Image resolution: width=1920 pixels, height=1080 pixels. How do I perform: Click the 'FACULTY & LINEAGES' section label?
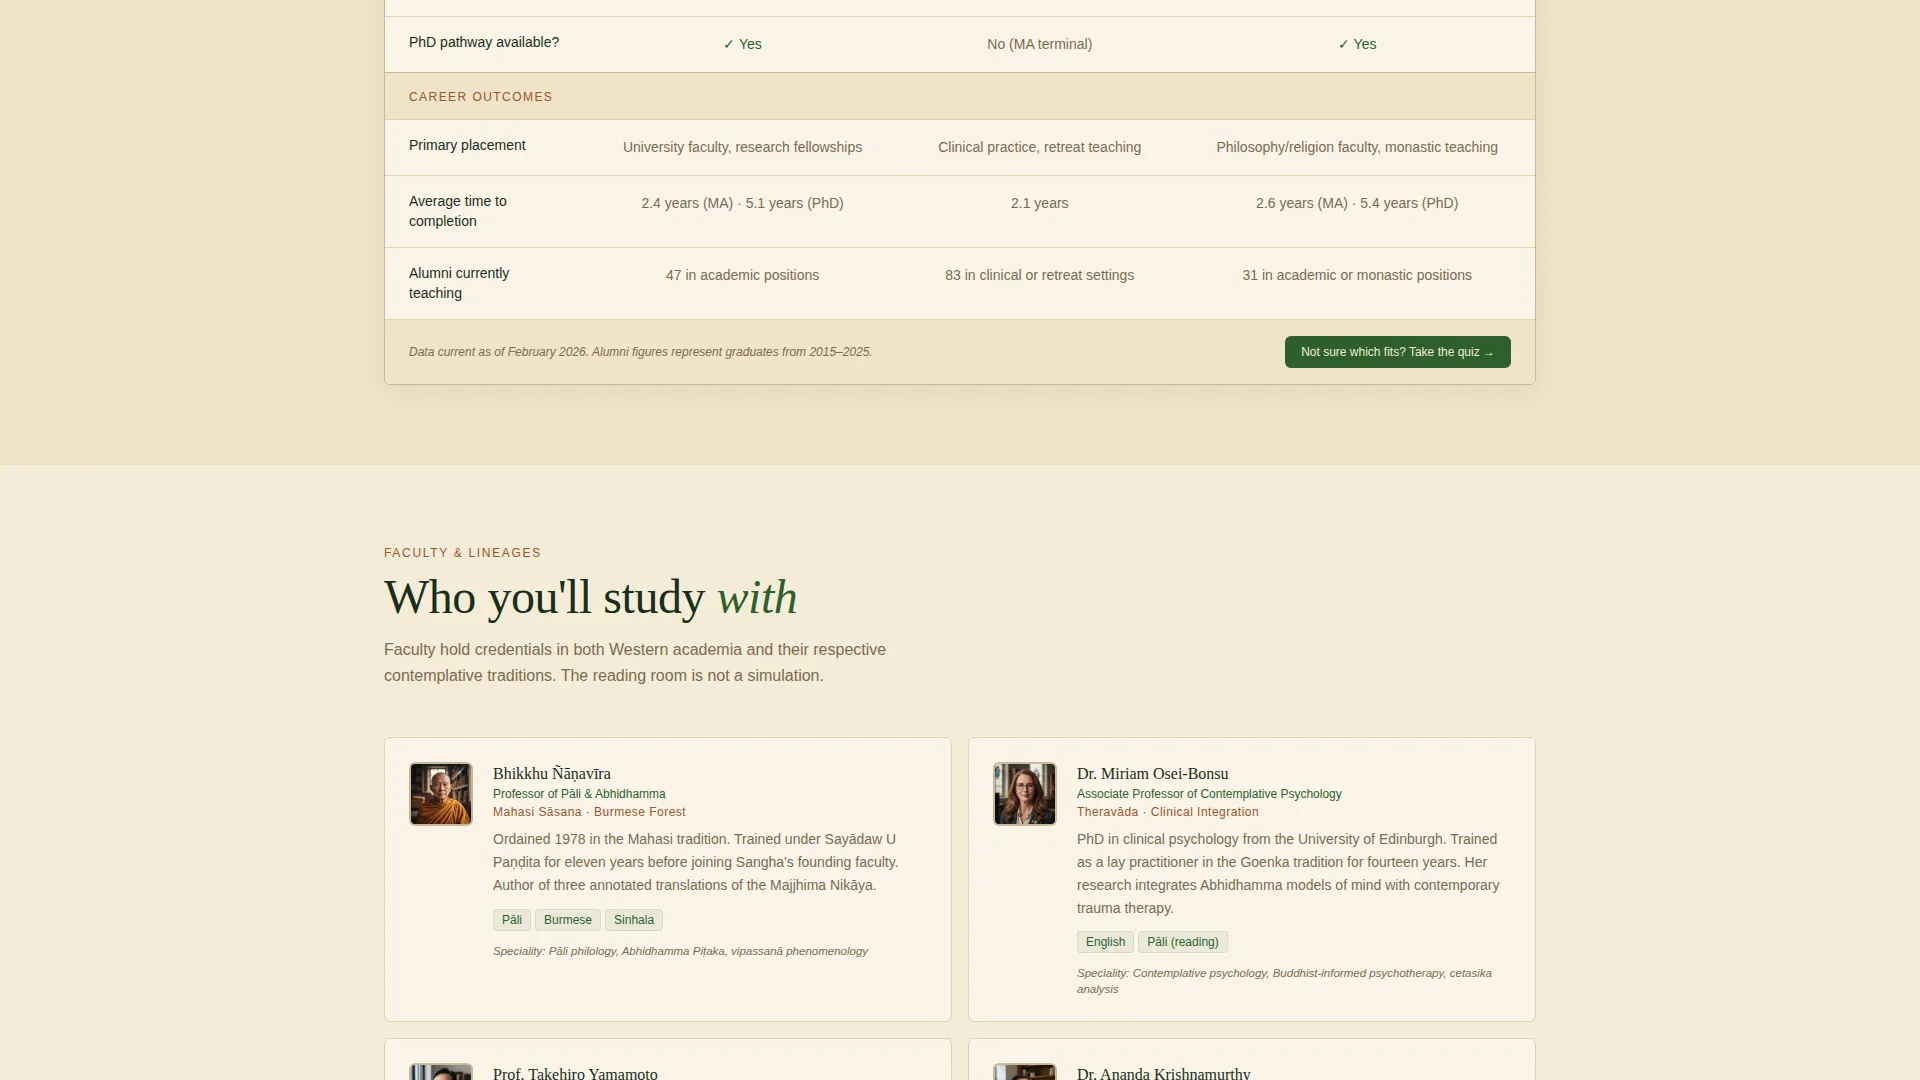coord(462,553)
